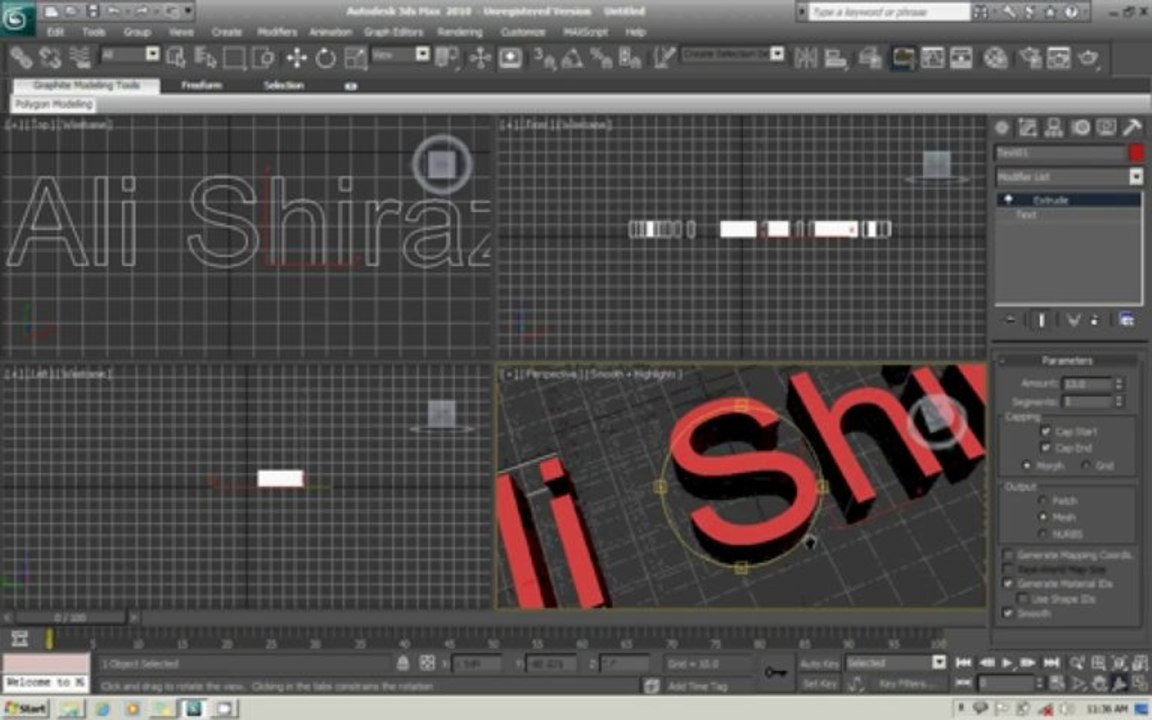Select the NURBS output radio button
The image size is (1152, 720).
point(1042,533)
